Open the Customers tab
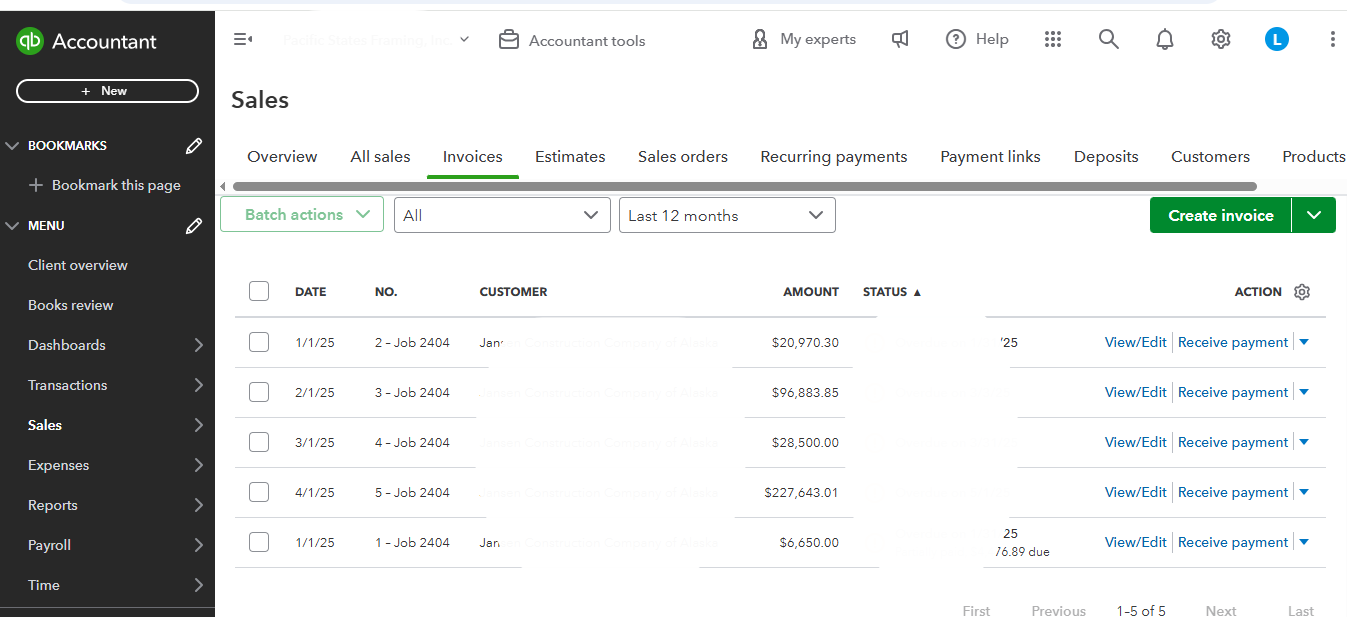Screen dimensions: 1347x617 click(1210, 157)
